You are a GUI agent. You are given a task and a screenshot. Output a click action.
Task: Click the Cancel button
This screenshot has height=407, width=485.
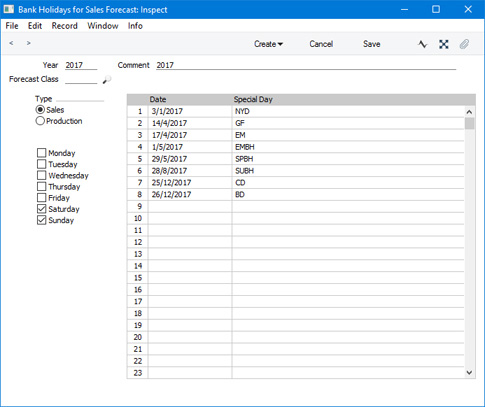321,44
